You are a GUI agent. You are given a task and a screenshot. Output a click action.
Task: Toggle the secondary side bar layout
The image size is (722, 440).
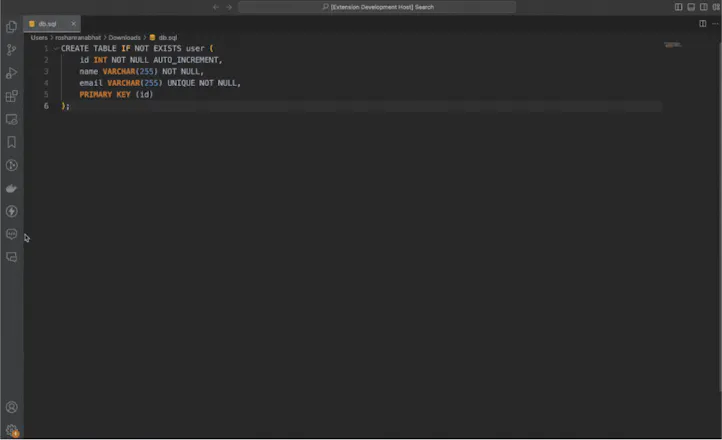704,7
